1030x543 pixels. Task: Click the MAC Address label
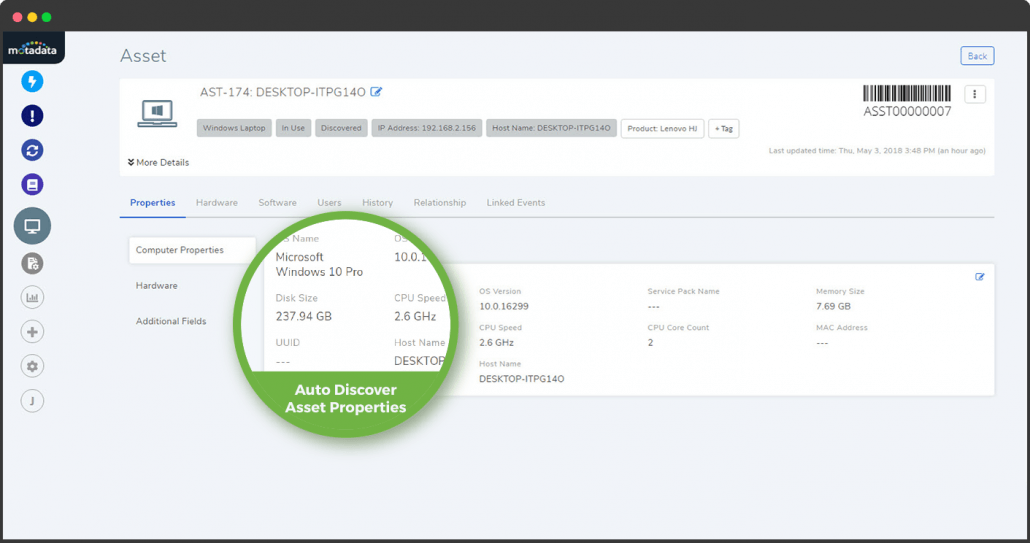(x=841, y=327)
